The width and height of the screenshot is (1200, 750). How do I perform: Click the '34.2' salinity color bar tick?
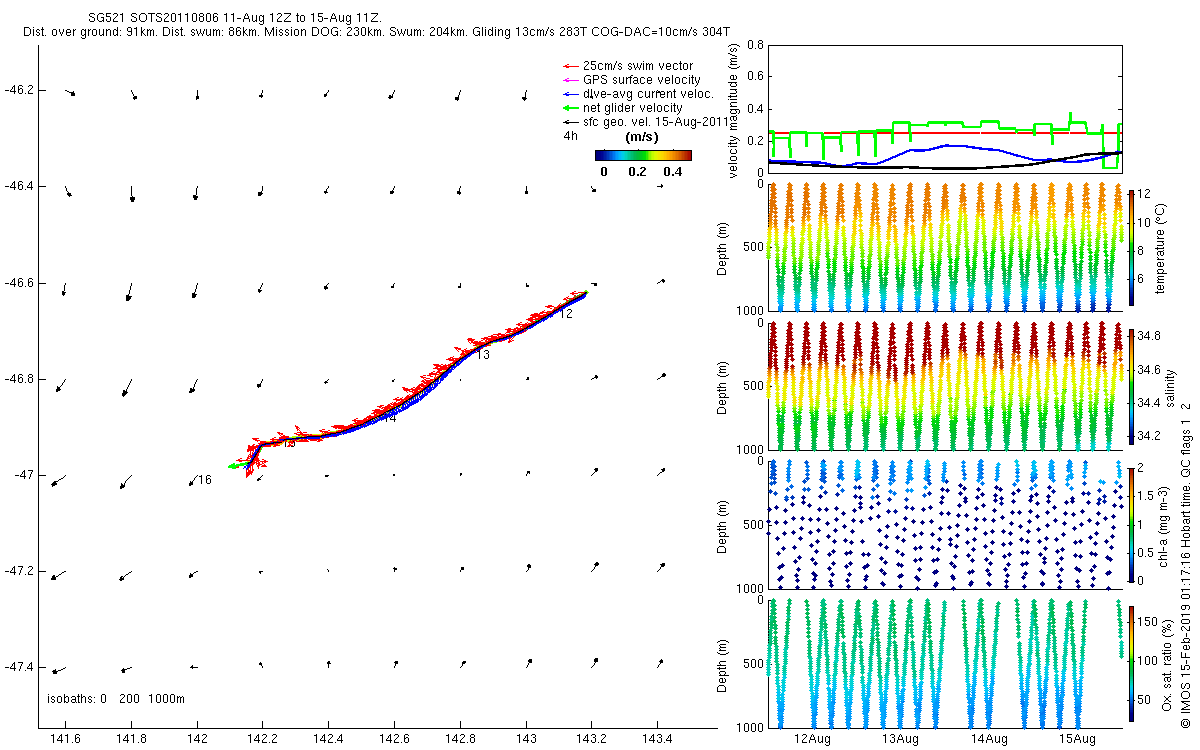pos(1148,436)
